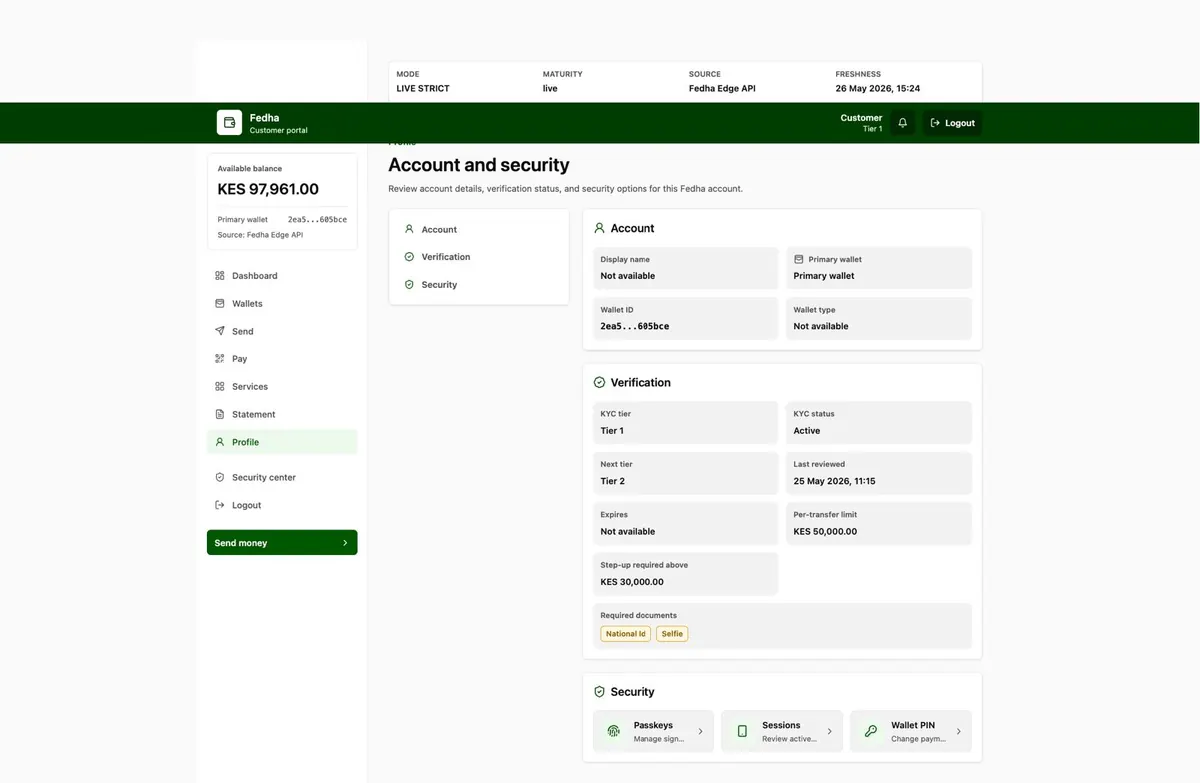Click Next tier value Tier 2

(613, 481)
